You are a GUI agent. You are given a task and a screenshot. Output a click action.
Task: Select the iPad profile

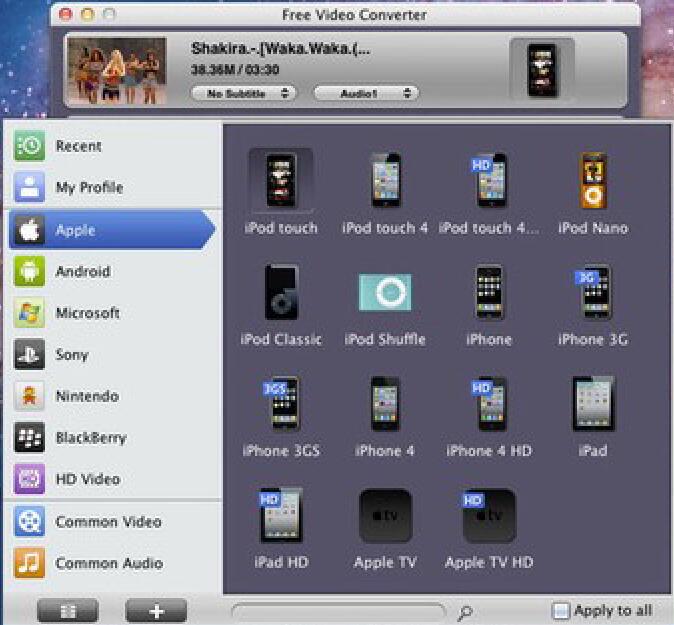tap(593, 415)
